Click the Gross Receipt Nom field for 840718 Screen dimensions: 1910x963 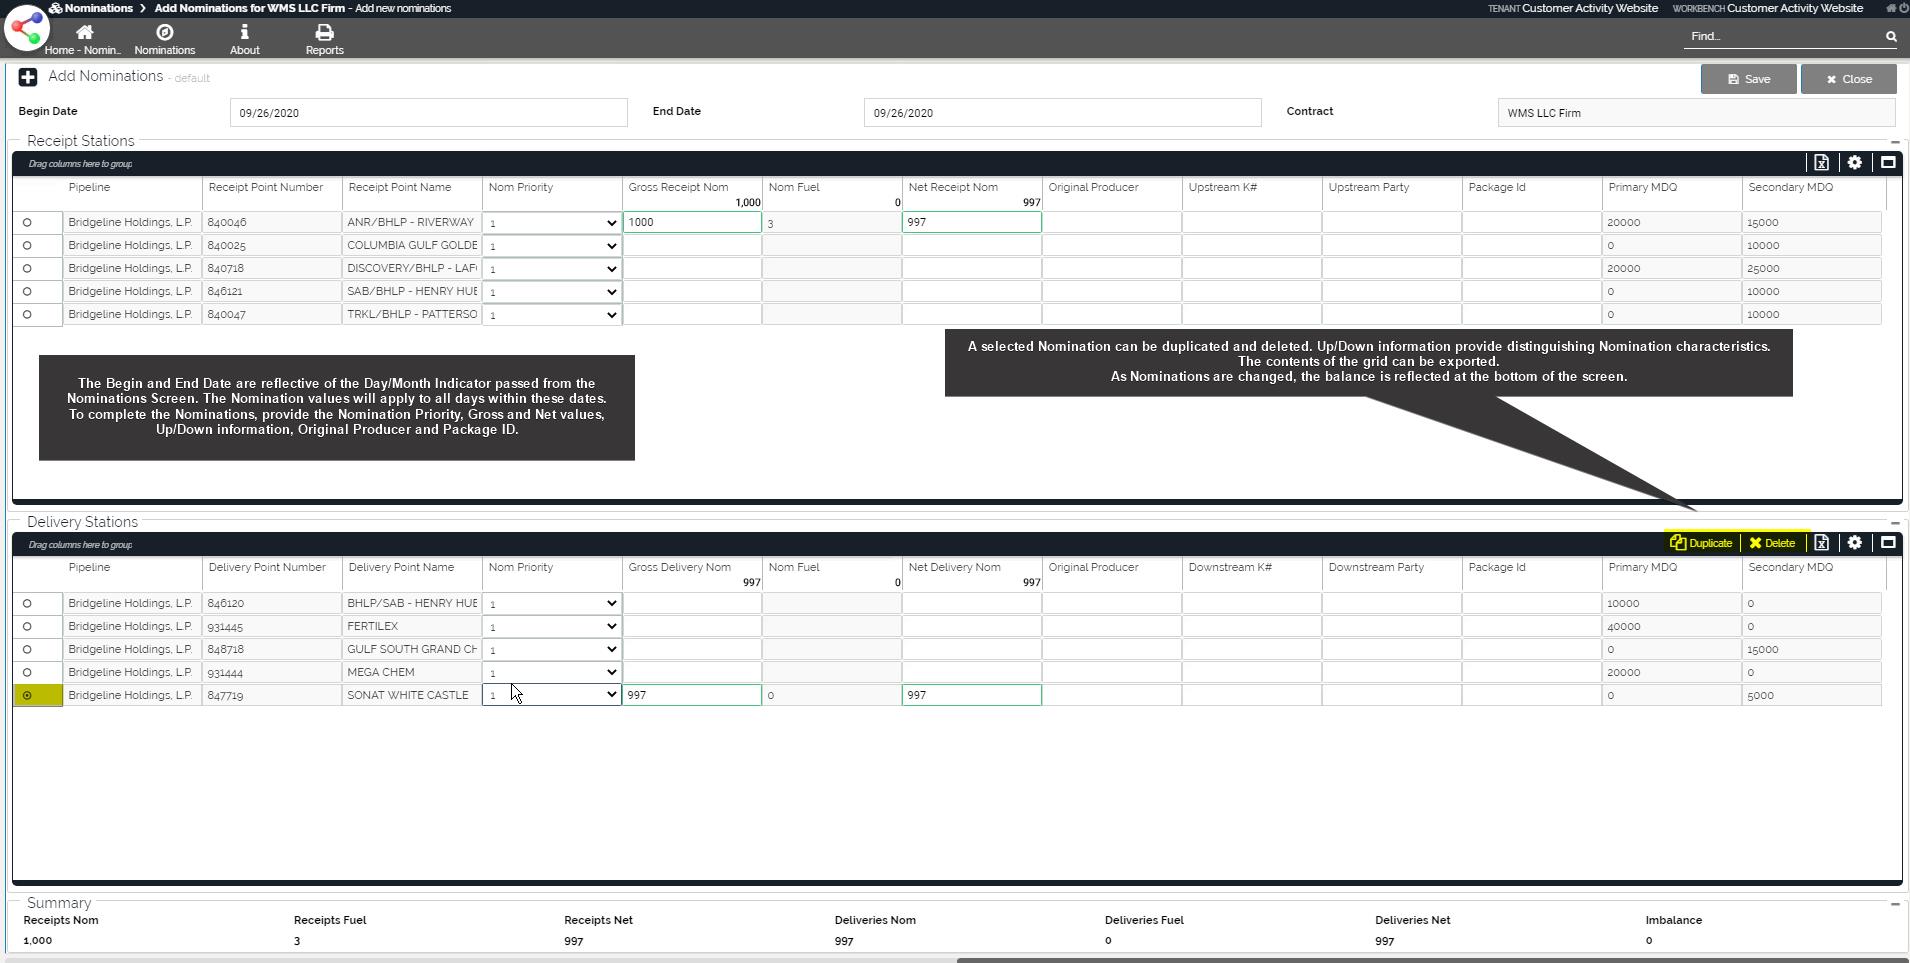pos(691,269)
